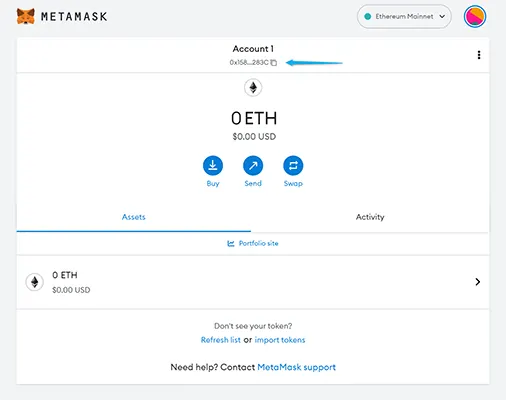506x400 pixels.
Task: Open the Ethereum Mainnet network dropdown
Action: pyautogui.click(x=404, y=16)
